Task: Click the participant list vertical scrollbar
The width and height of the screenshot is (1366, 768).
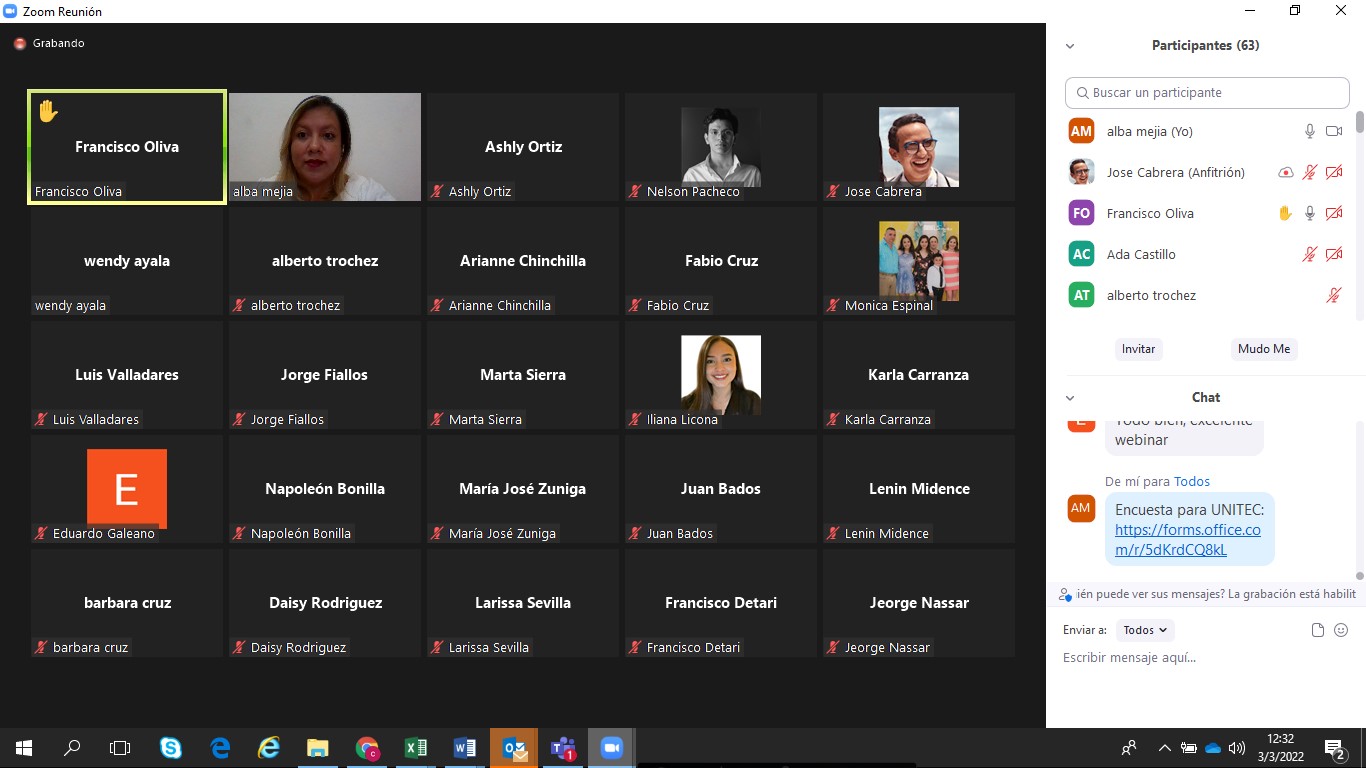Action: [1359, 123]
